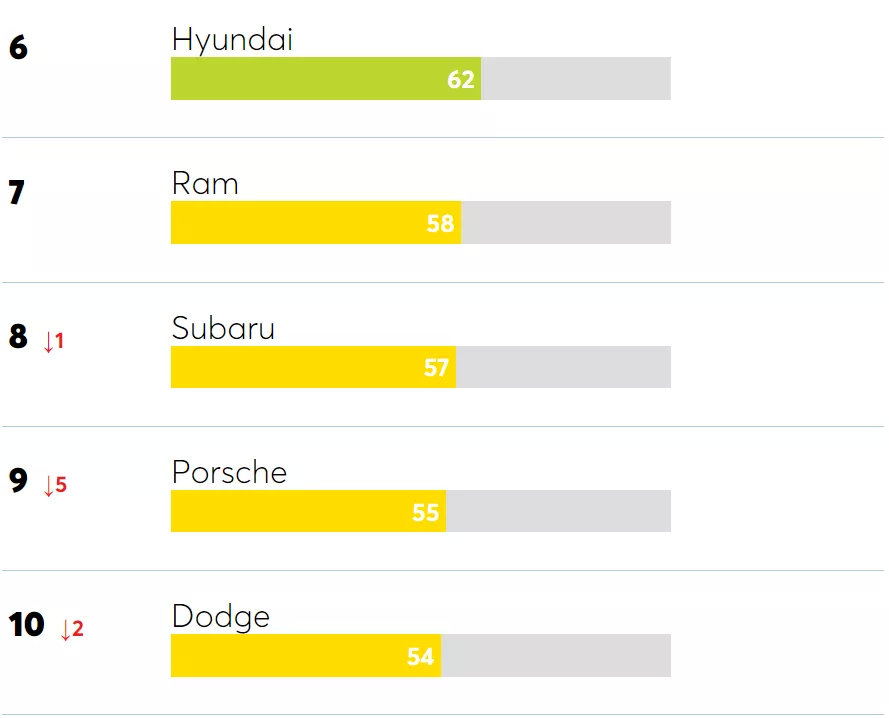Click the score number 58
The image size is (889, 718).
coord(441,224)
